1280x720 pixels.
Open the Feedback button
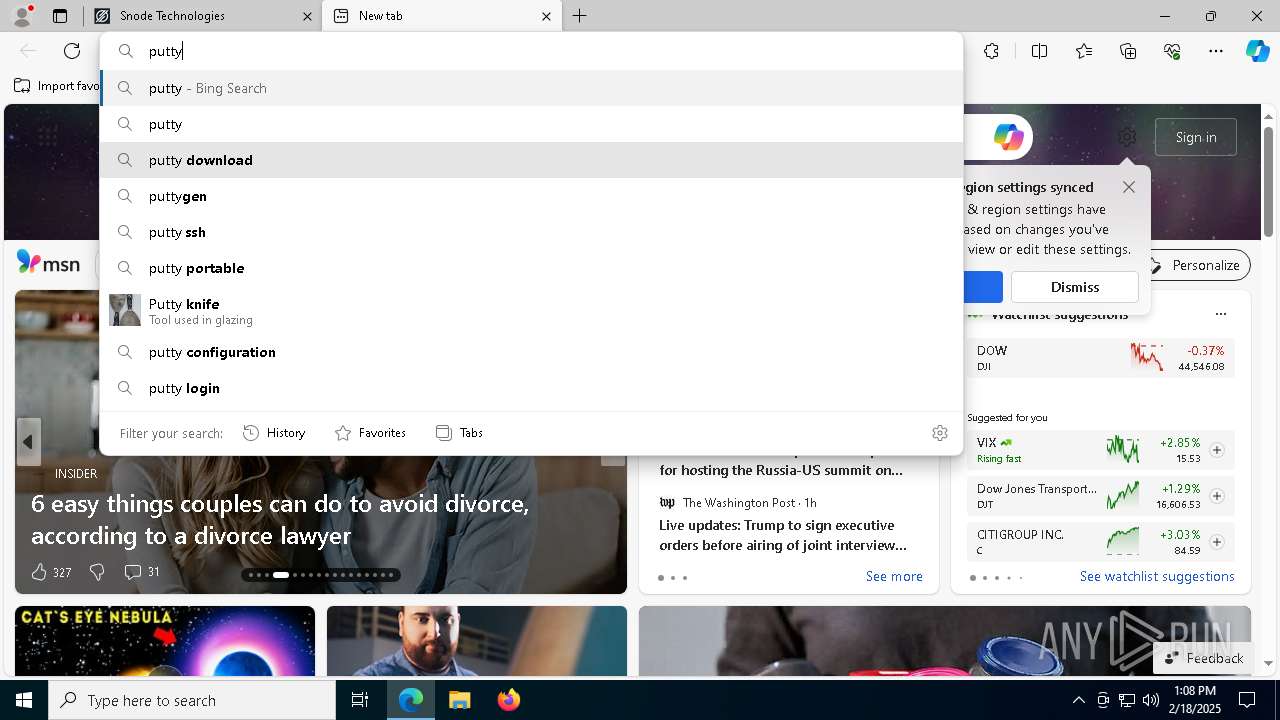click(x=1203, y=658)
